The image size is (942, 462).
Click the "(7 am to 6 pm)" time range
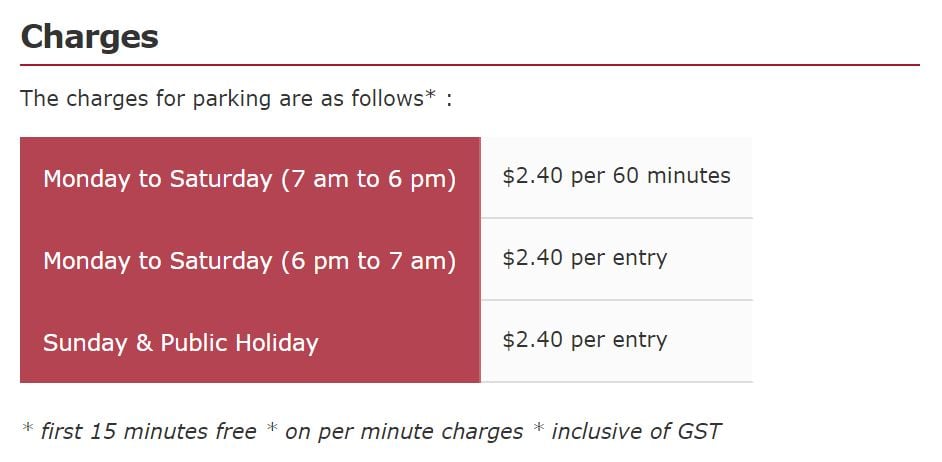click(368, 179)
